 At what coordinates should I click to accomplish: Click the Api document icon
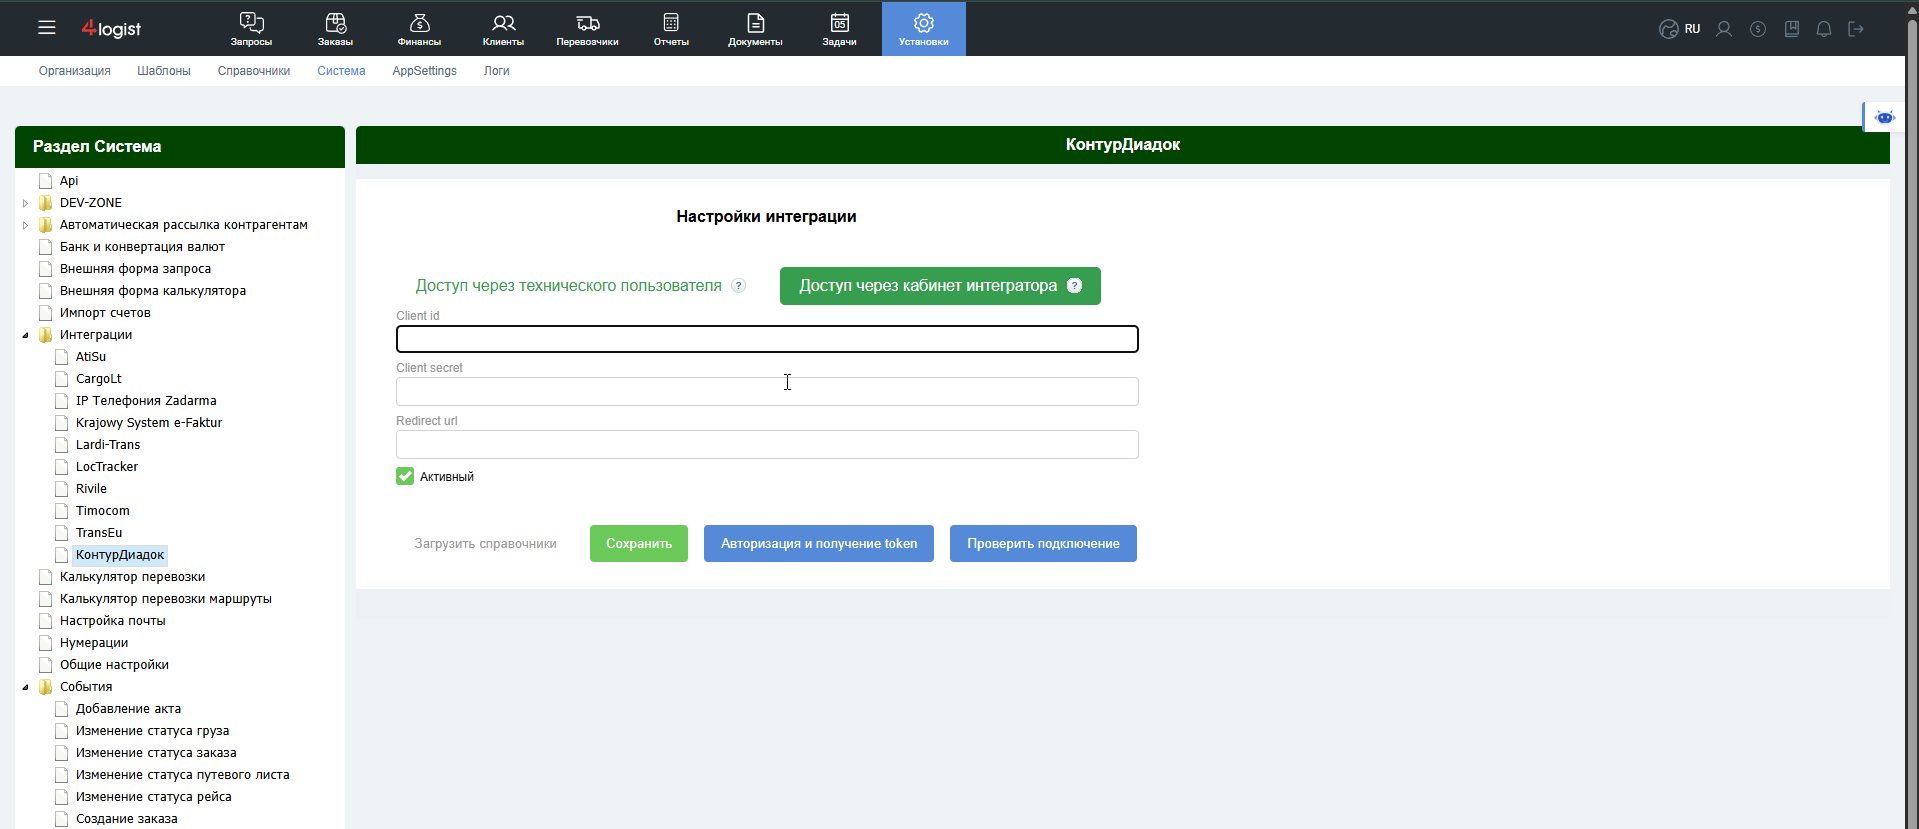[45, 181]
